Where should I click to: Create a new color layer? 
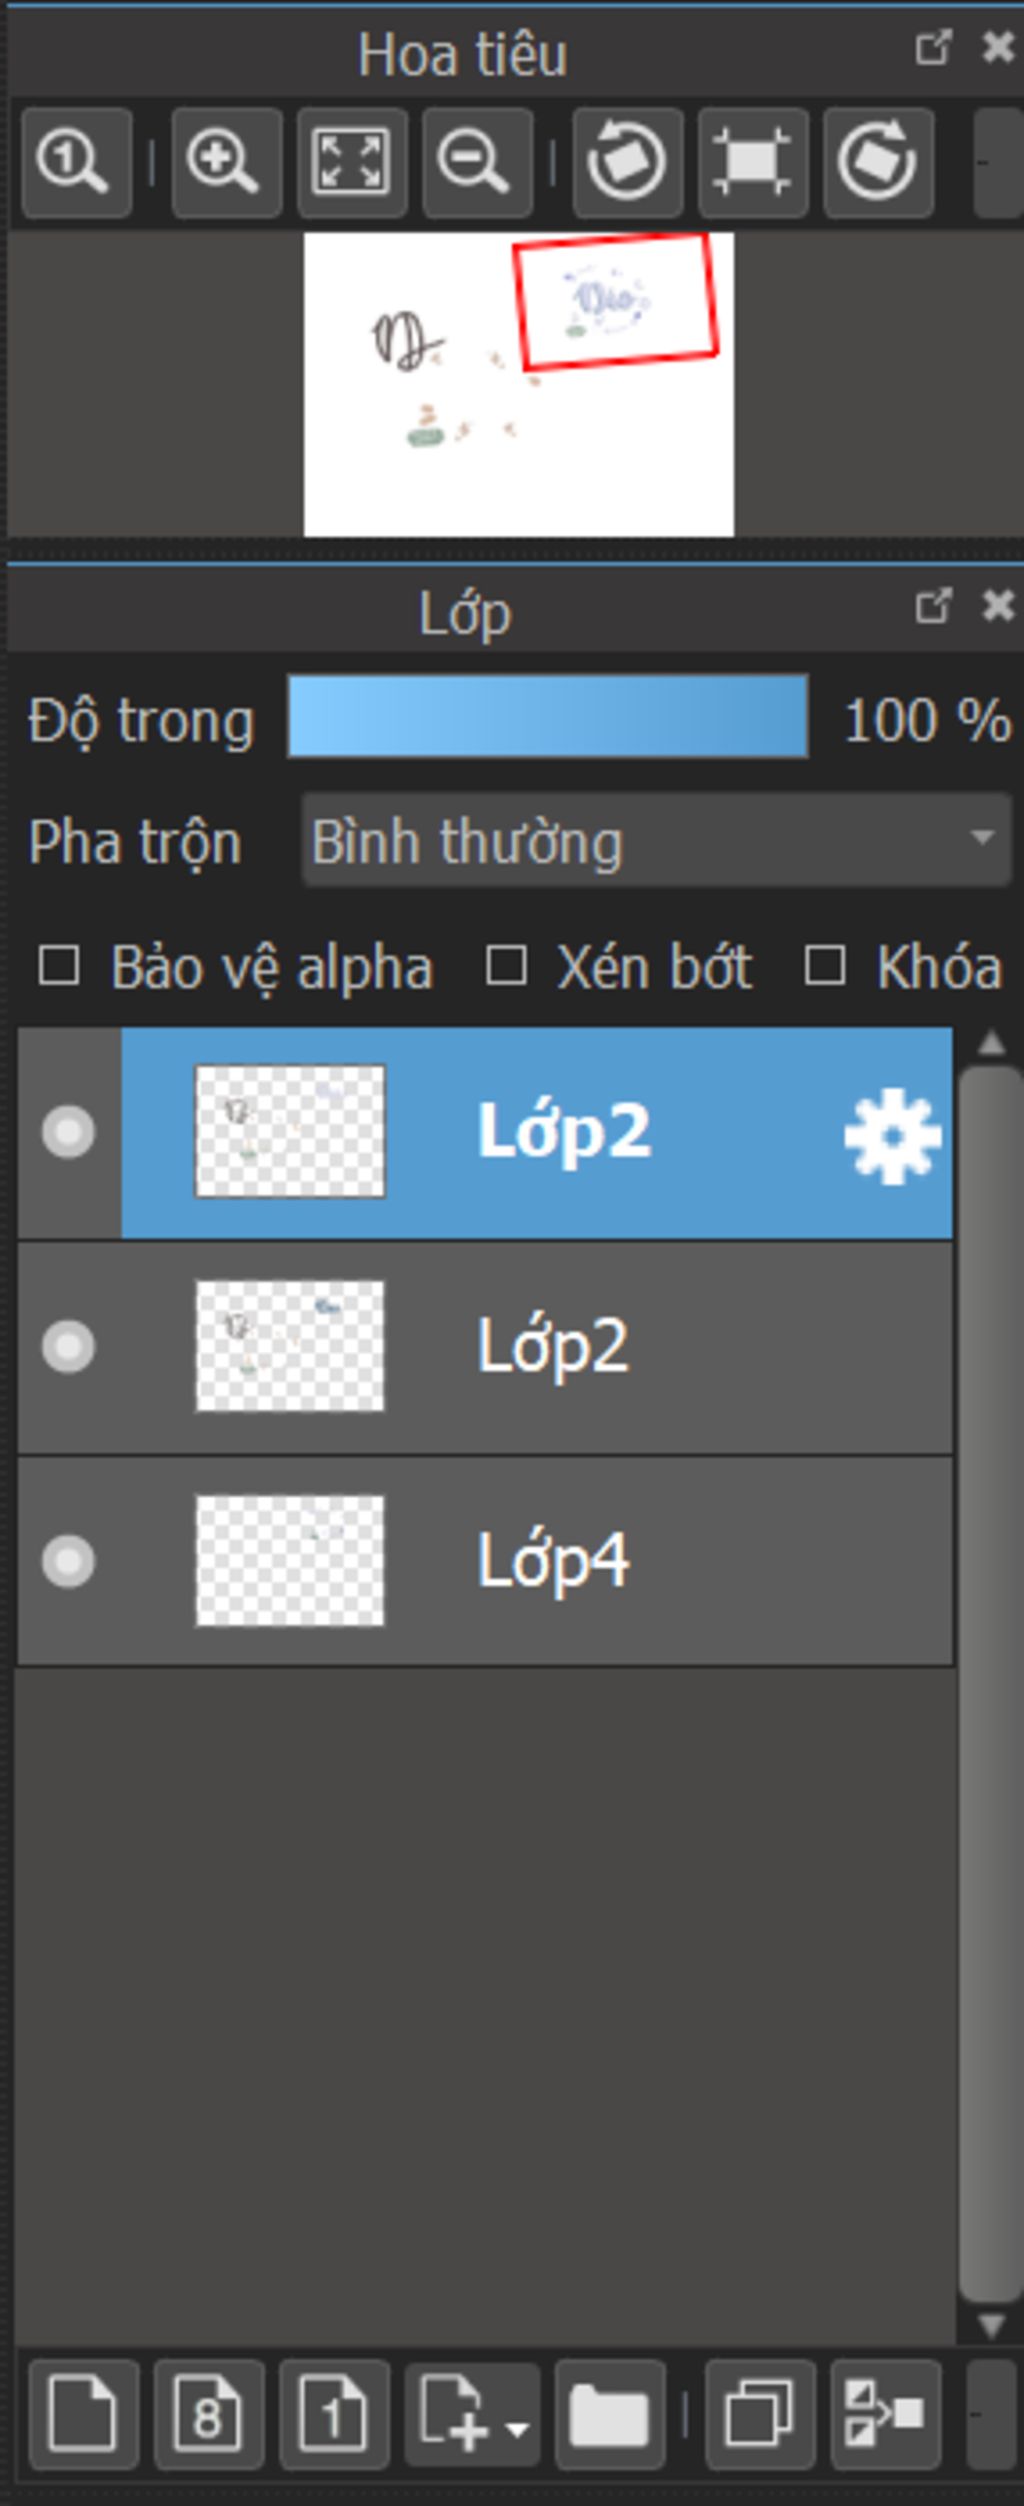tap(84, 2414)
